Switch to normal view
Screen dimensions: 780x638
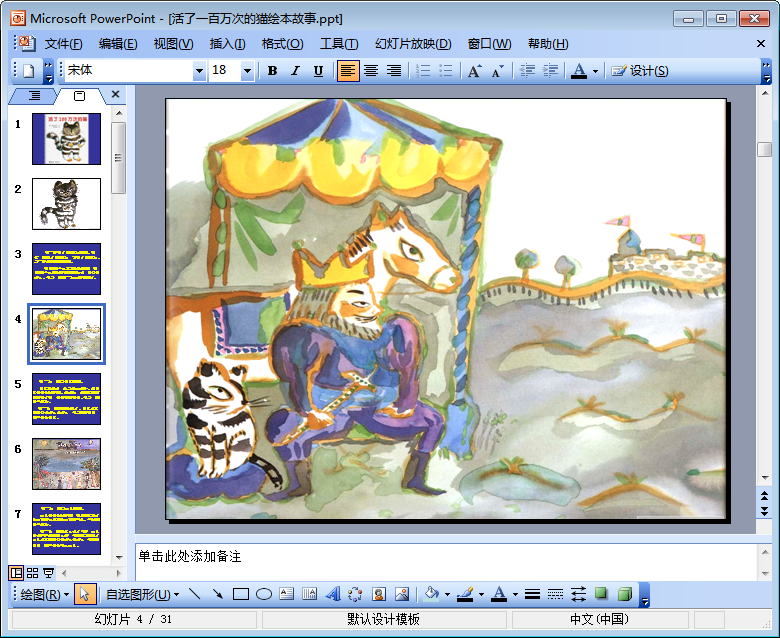16,573
